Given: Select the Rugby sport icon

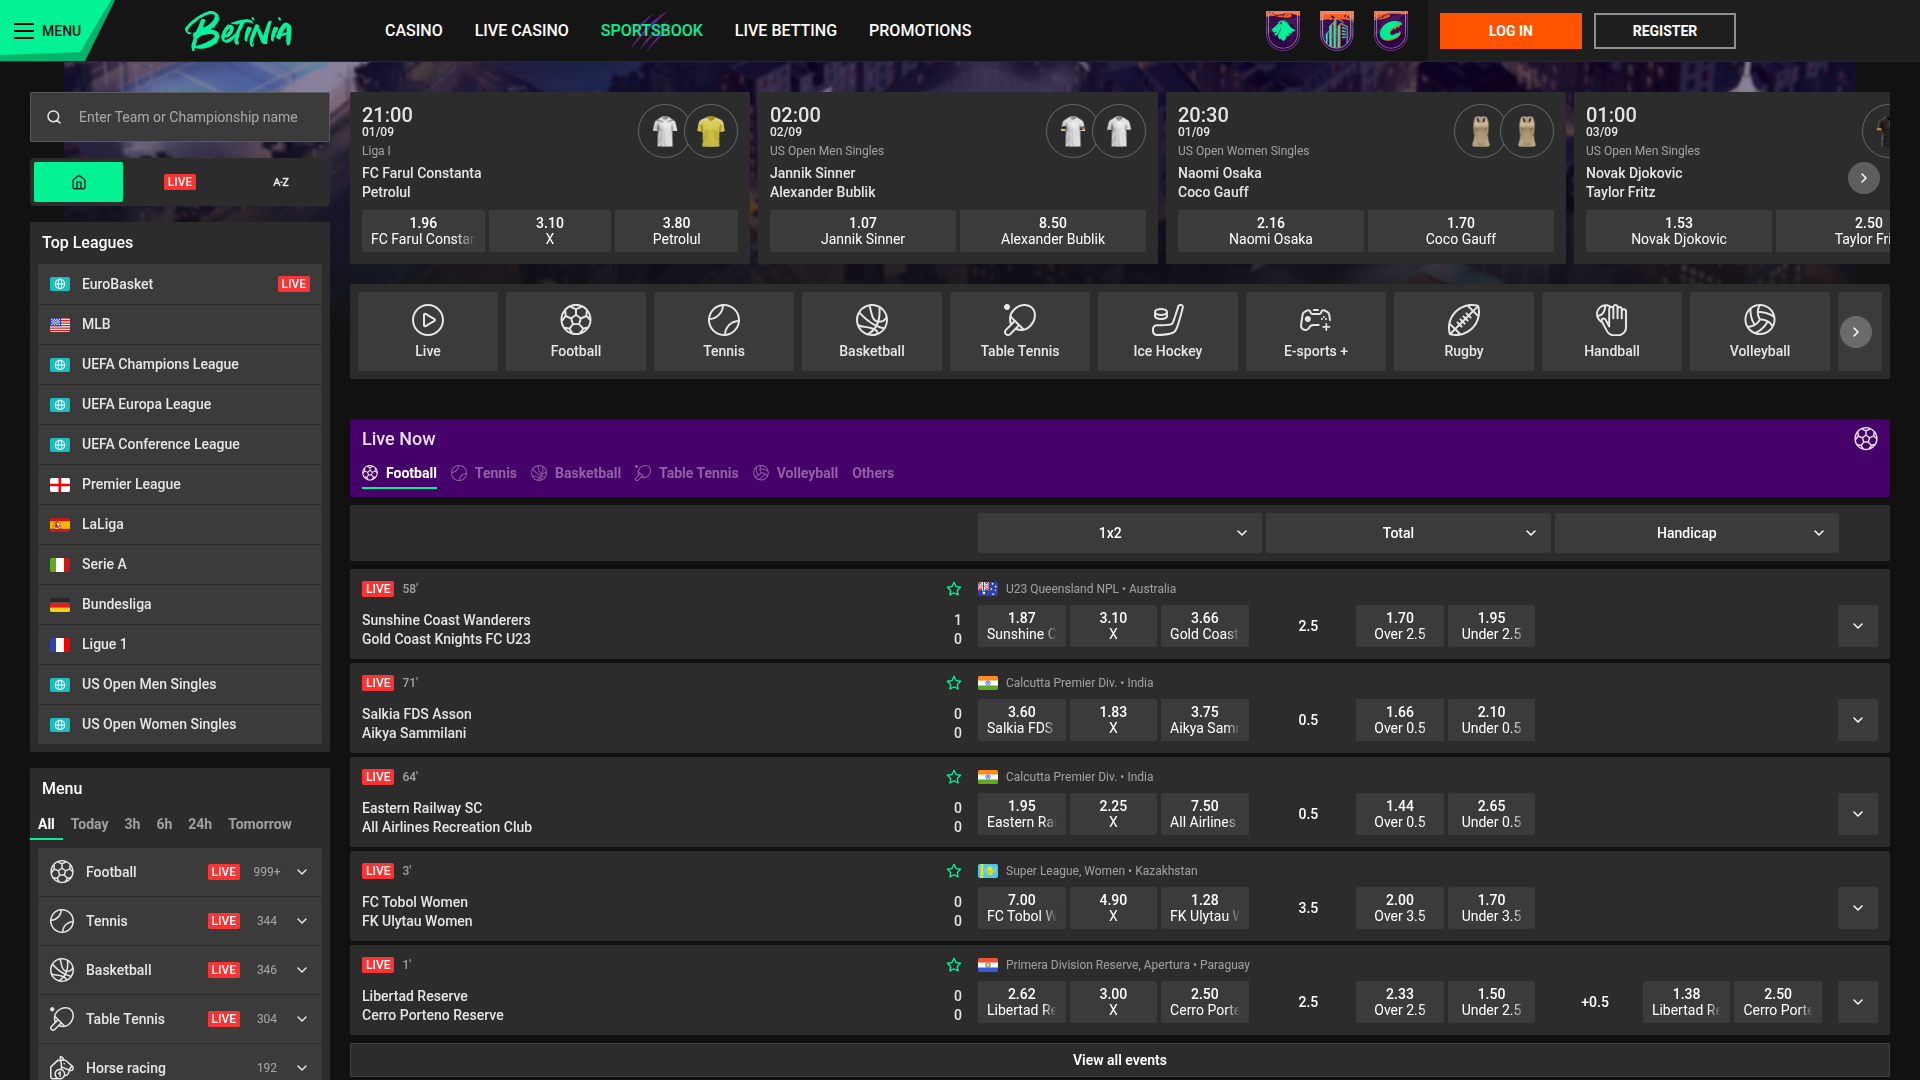Looking at the screenshot, I should [x=1463, y=331].
